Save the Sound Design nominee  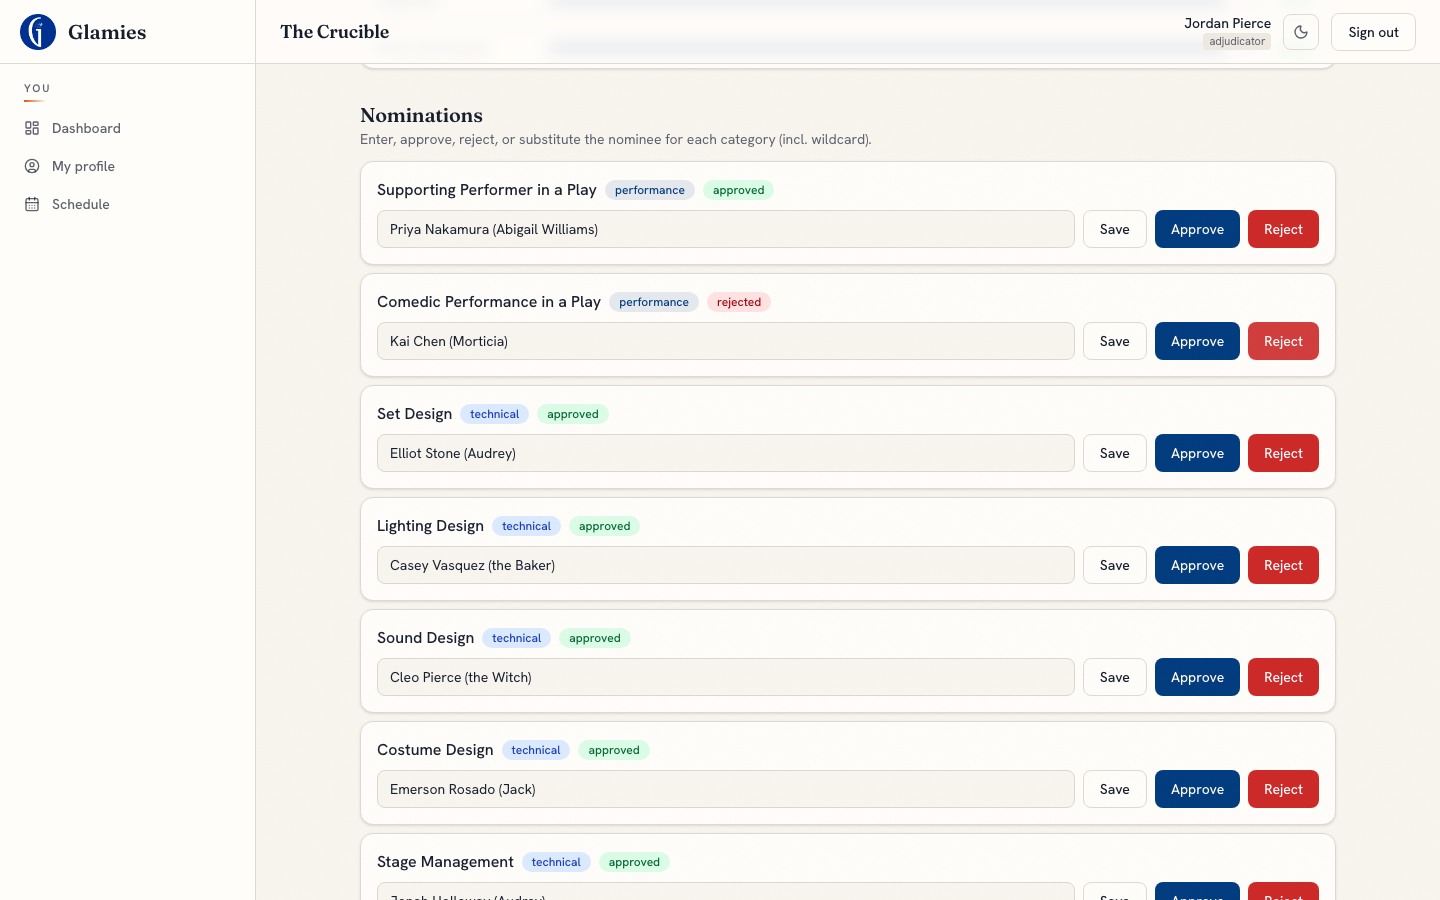pyautogui.click(x=1114, y=677)
